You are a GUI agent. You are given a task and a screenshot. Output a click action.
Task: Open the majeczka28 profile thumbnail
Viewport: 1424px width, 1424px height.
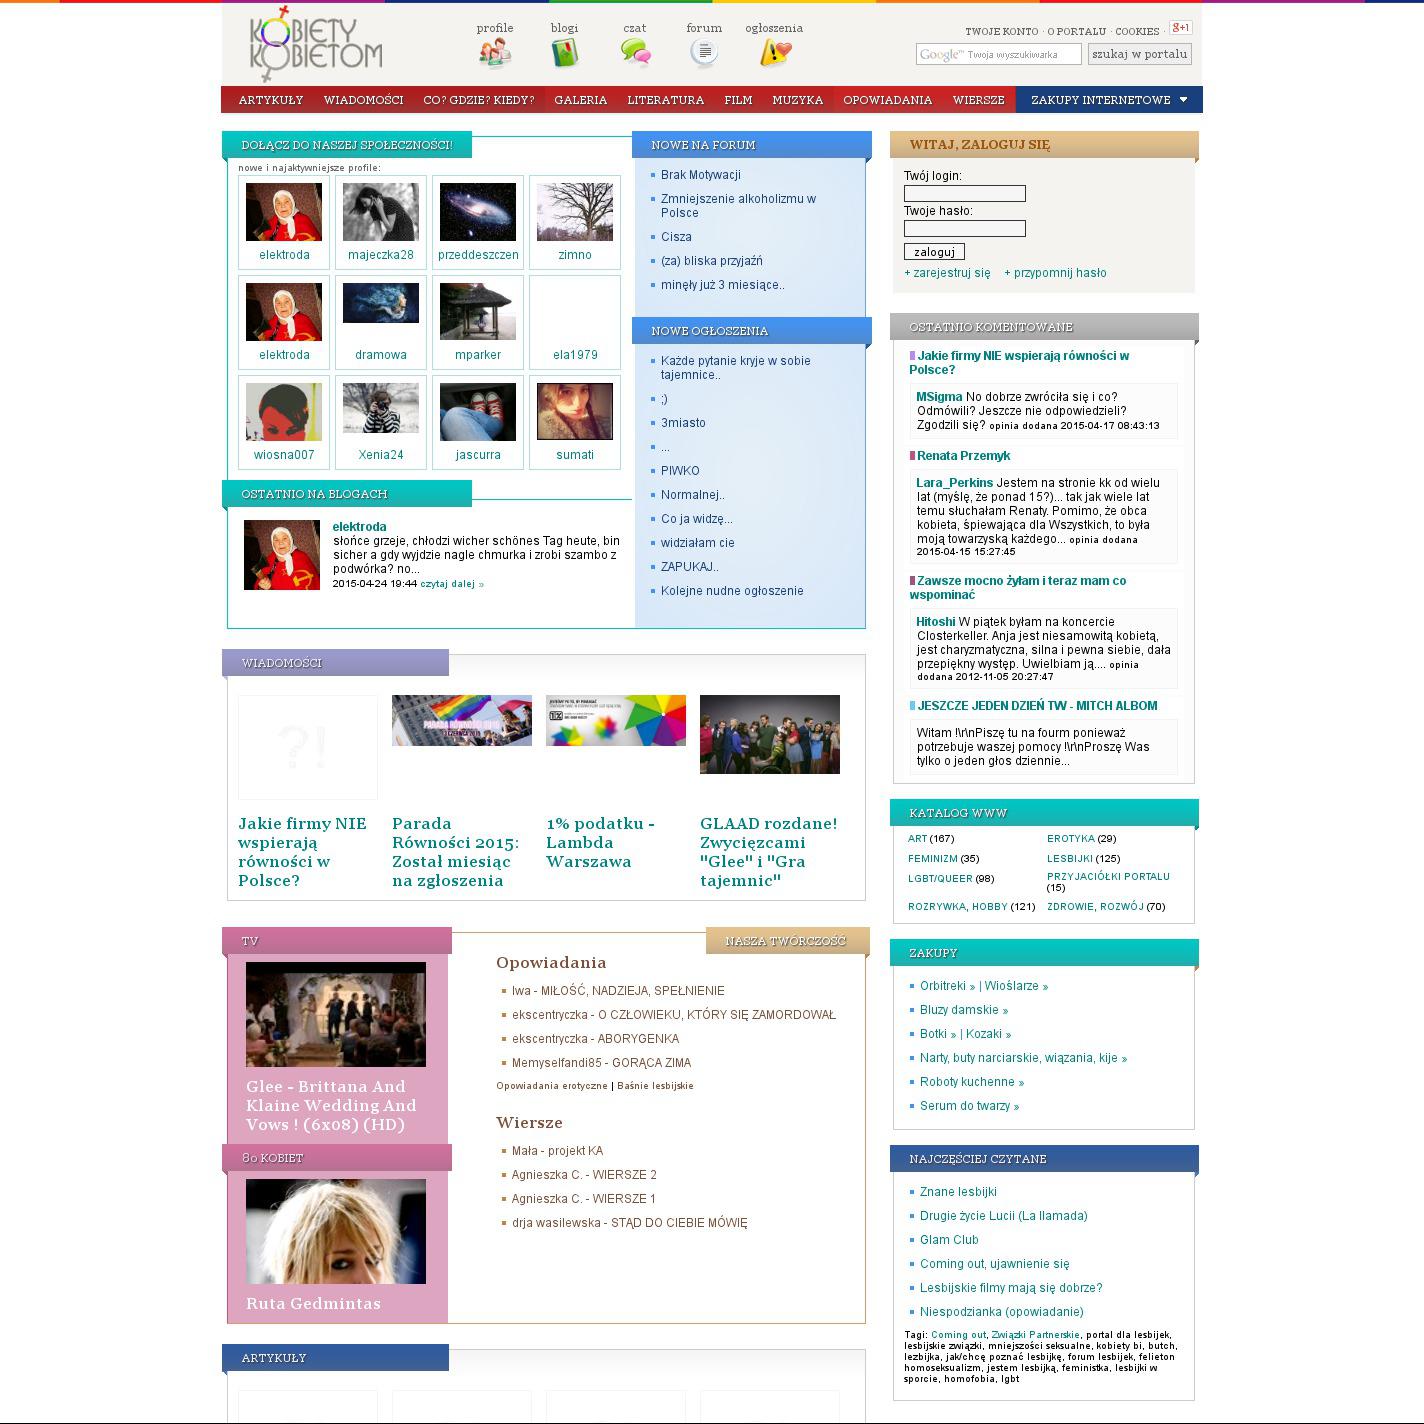[x=380, y=212]
